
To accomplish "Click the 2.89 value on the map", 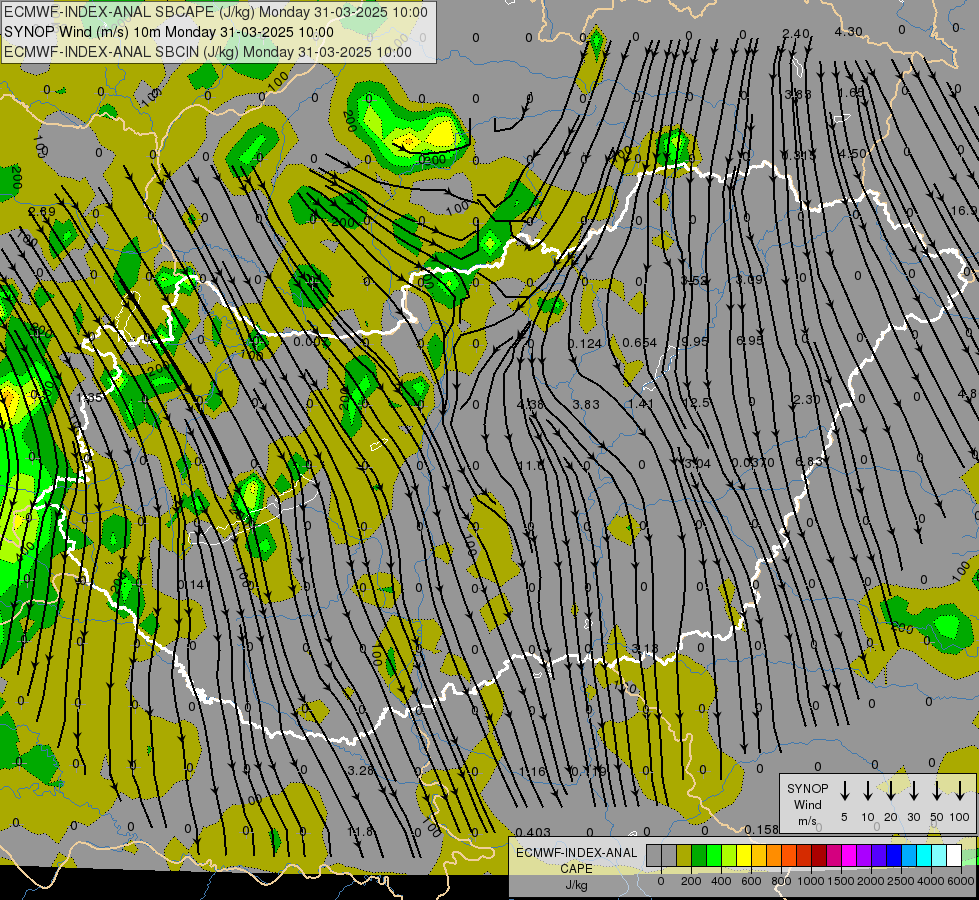I will click(x=42, y=212).
